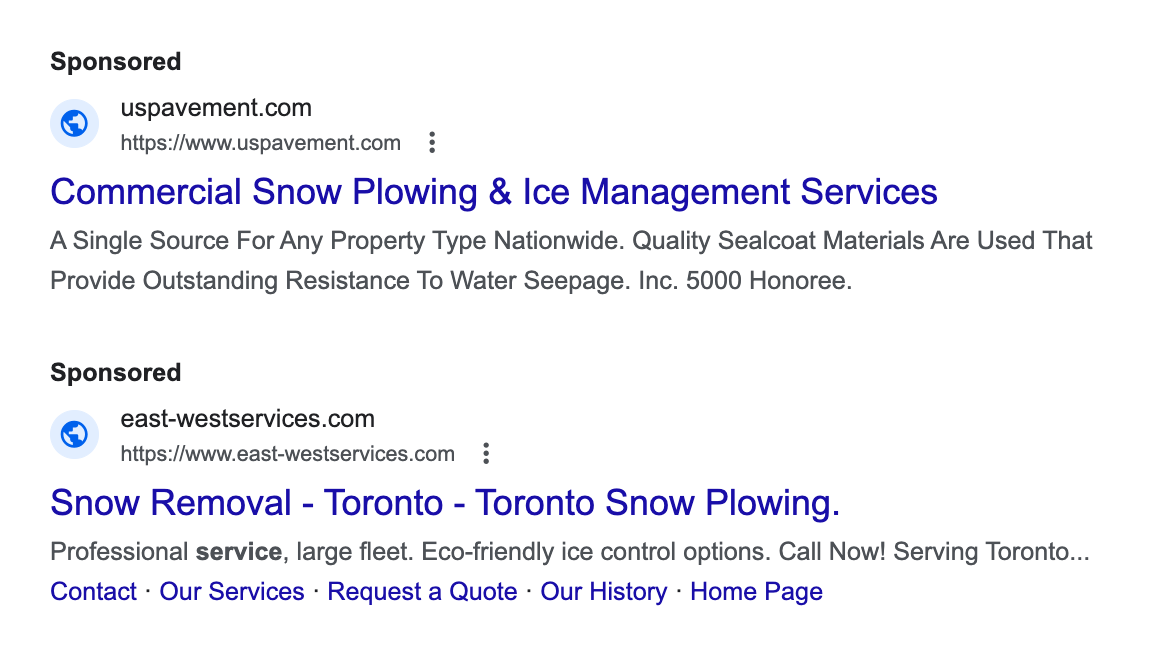
Task: Open Snow Removal - Toronto ad headline
Action: coord(445,503)
